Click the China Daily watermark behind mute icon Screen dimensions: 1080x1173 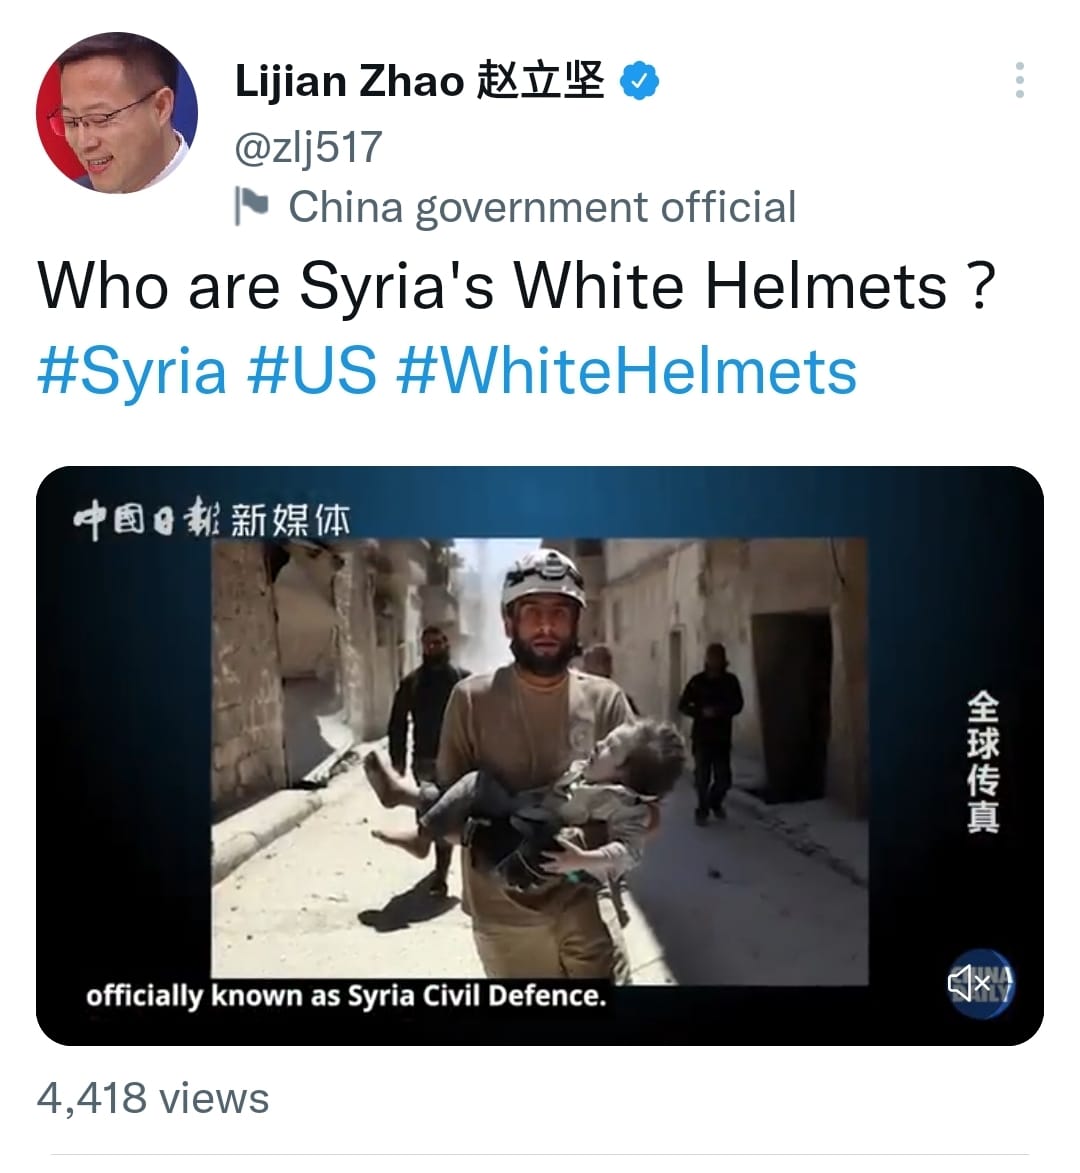pos(981,983)
